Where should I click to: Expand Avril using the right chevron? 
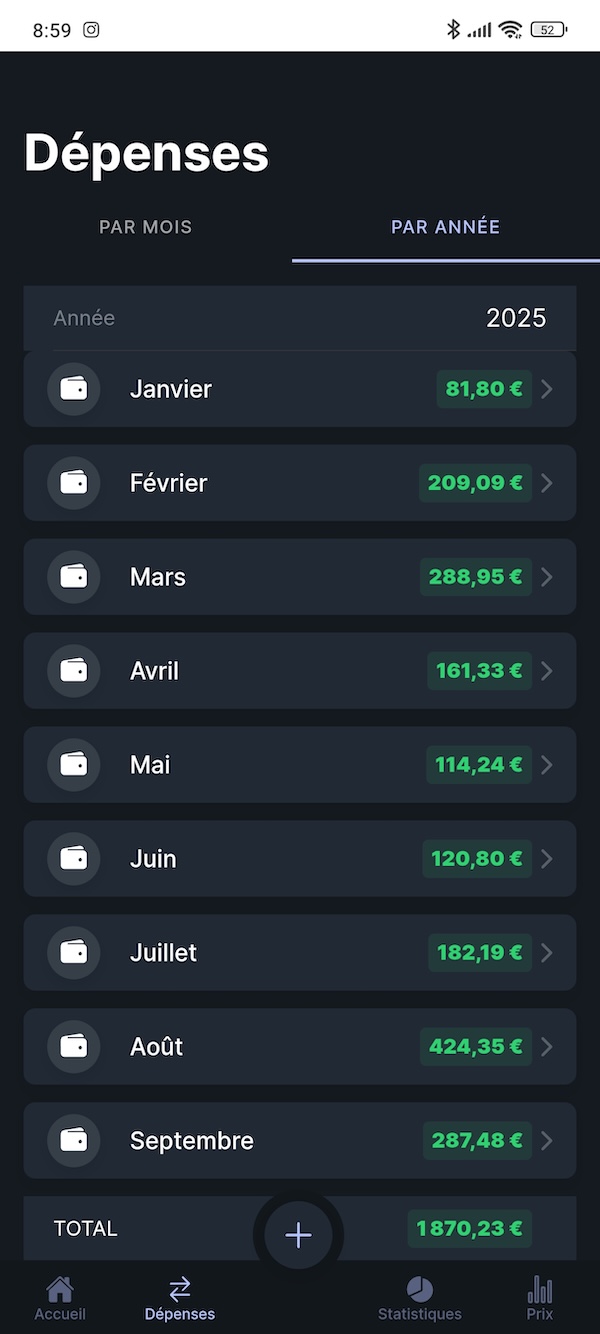(x=546, y=671)
